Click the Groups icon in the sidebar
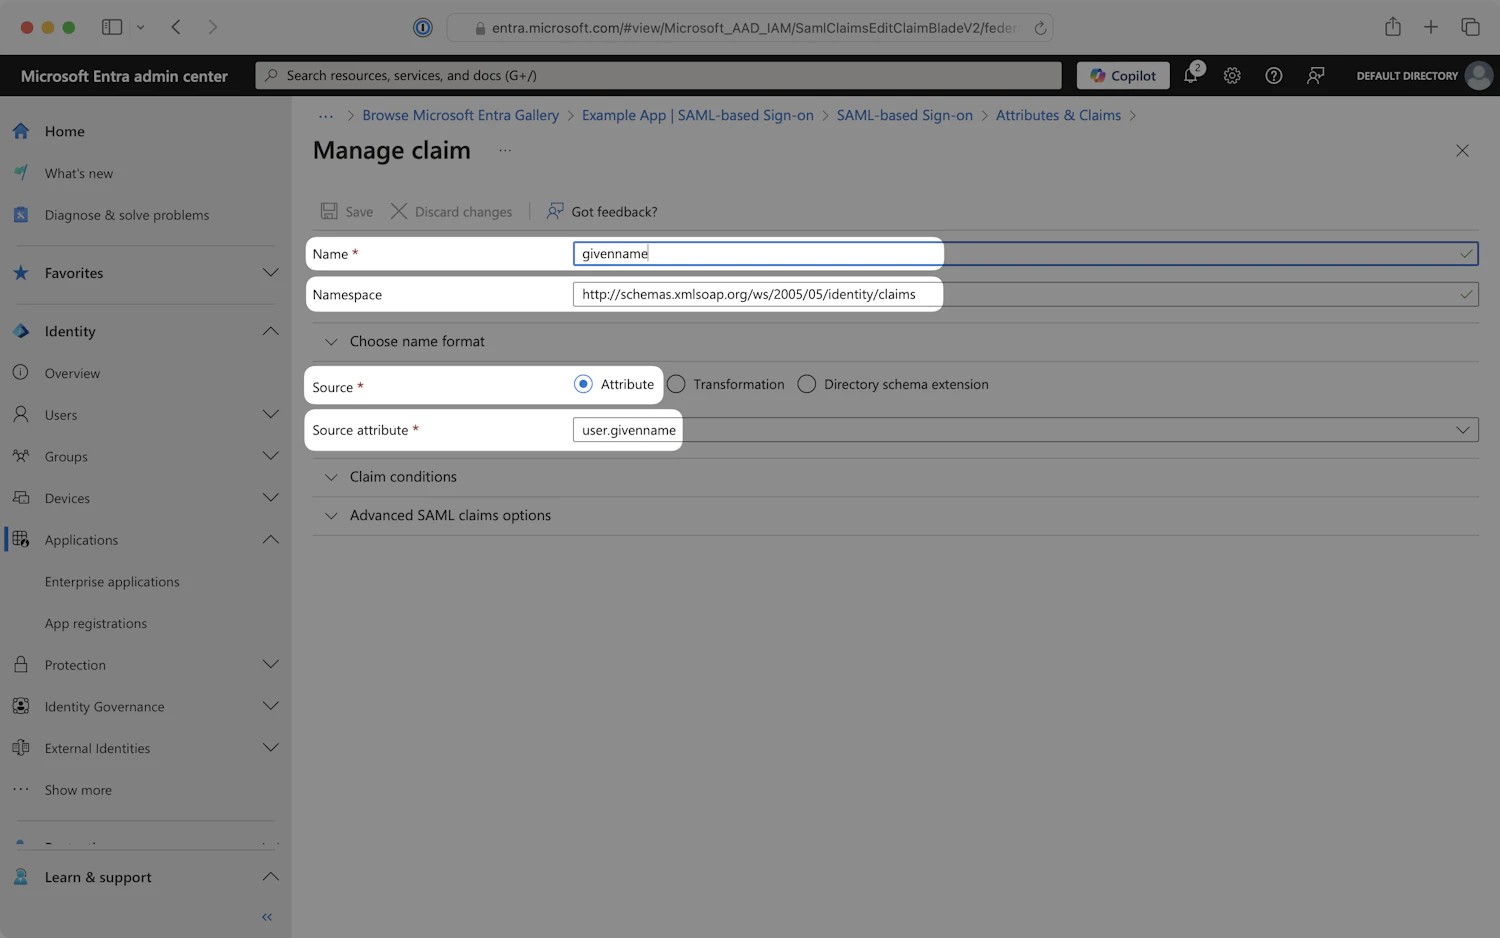1500x938 pixels. (x=21, y=456)
